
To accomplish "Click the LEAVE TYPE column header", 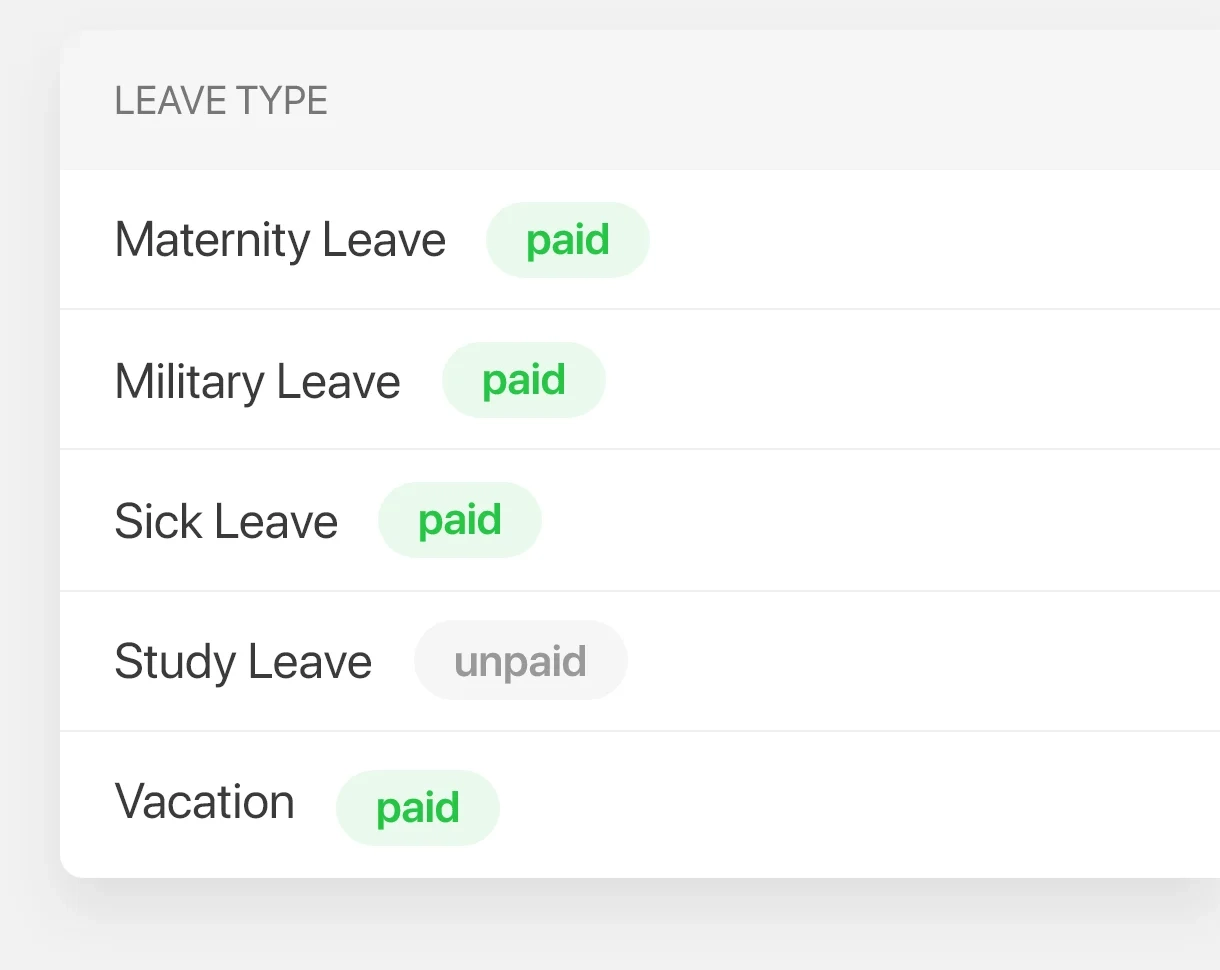I will click(221, 101).
